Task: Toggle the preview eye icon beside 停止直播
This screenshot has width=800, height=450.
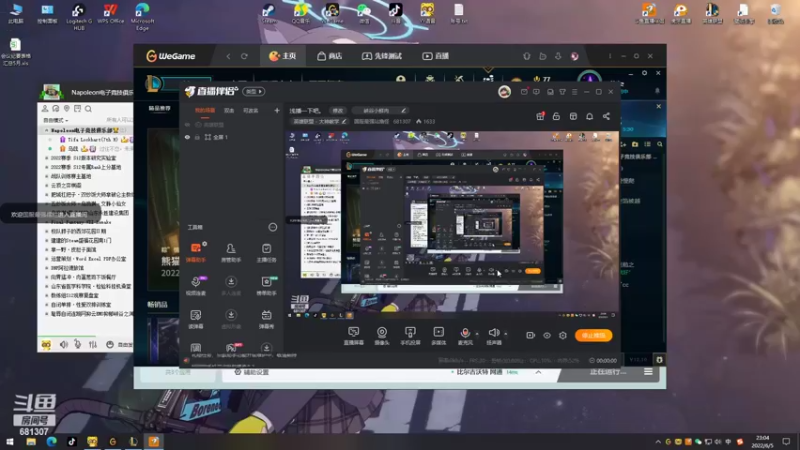Action: coord(546,335)
